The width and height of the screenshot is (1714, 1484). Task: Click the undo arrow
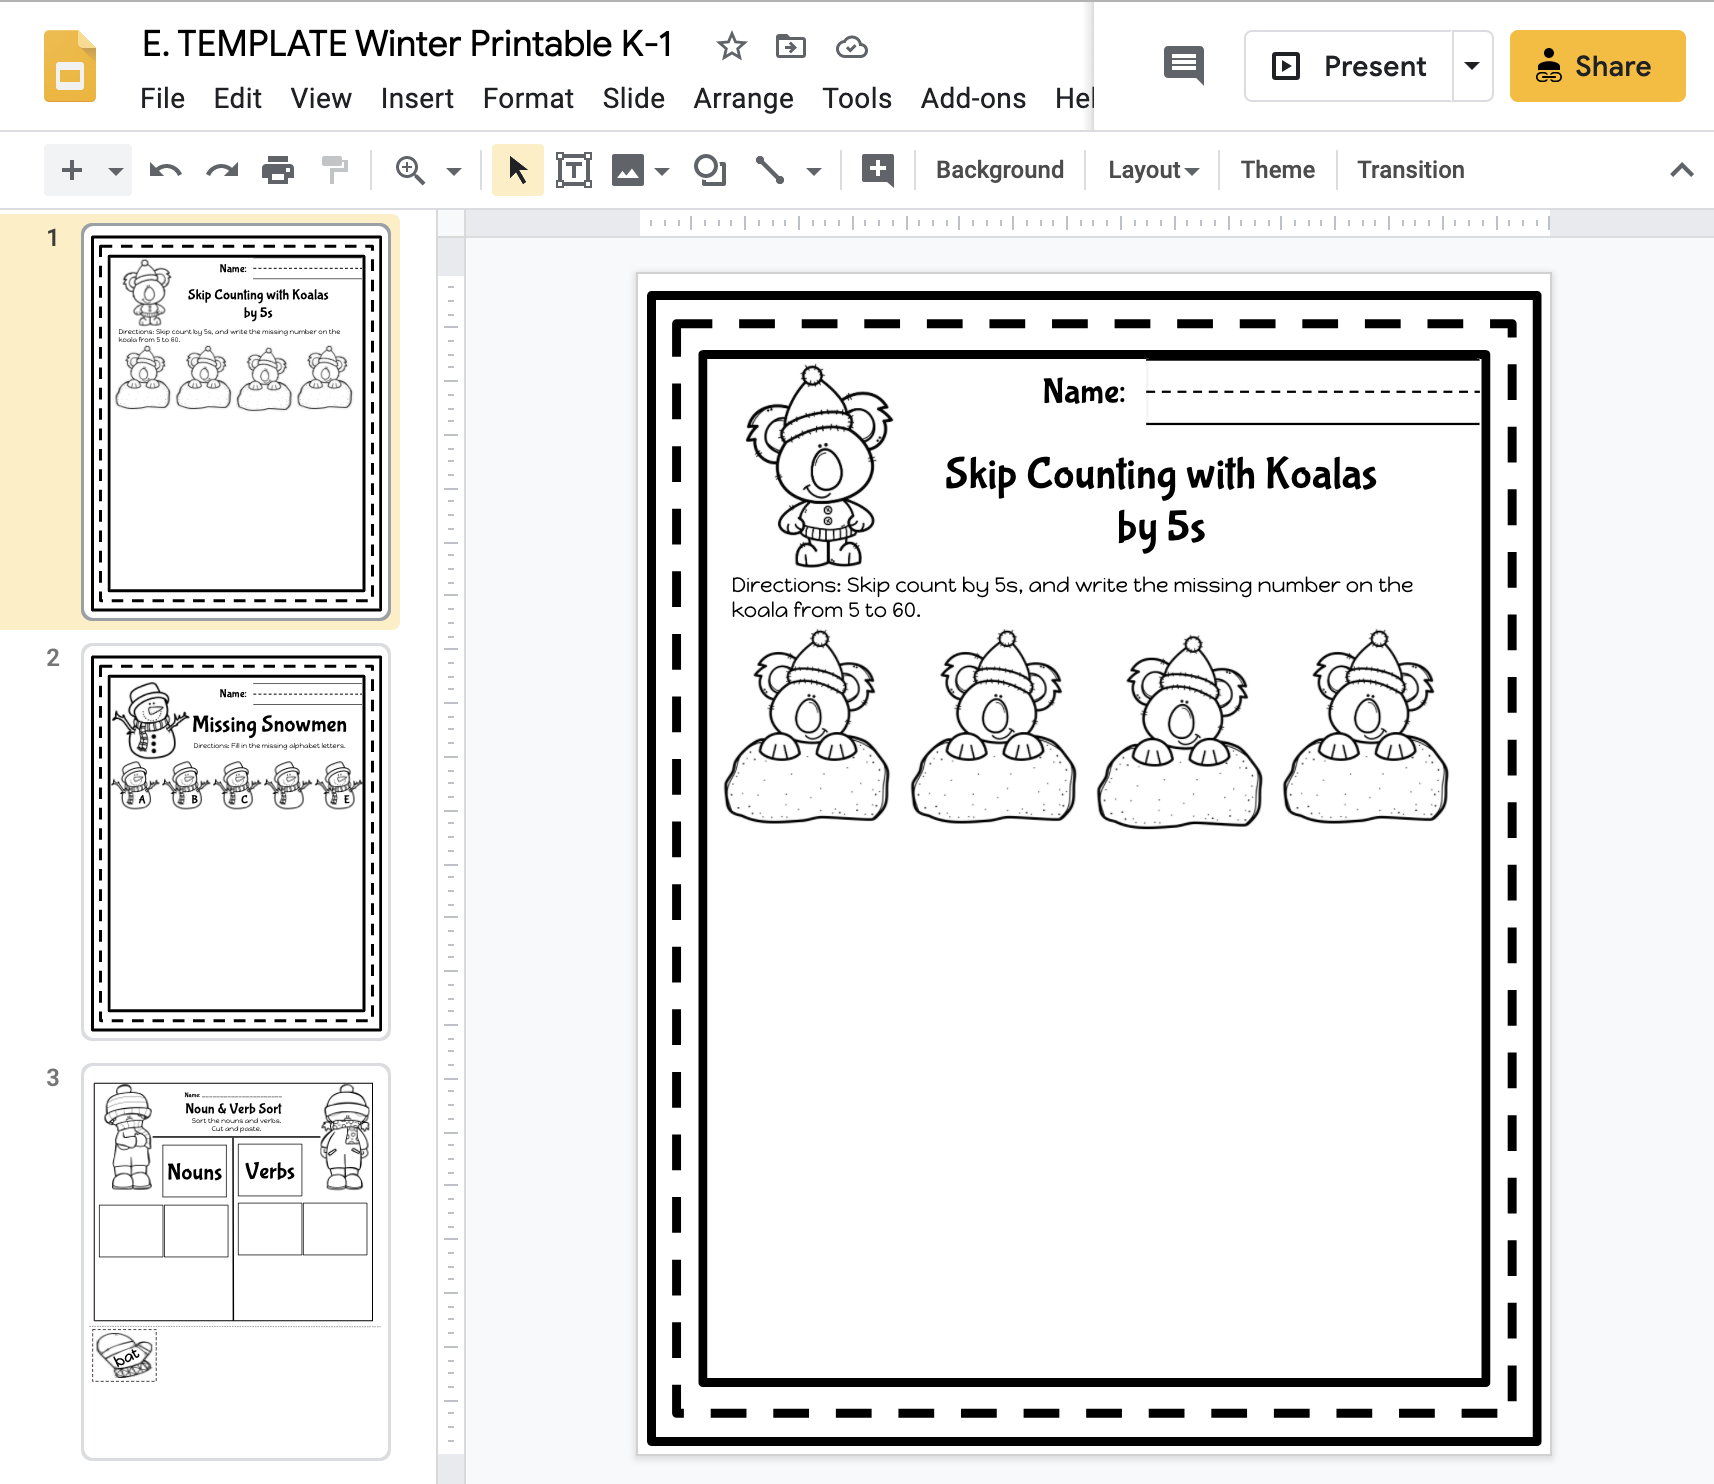click(x=165, y=170)
